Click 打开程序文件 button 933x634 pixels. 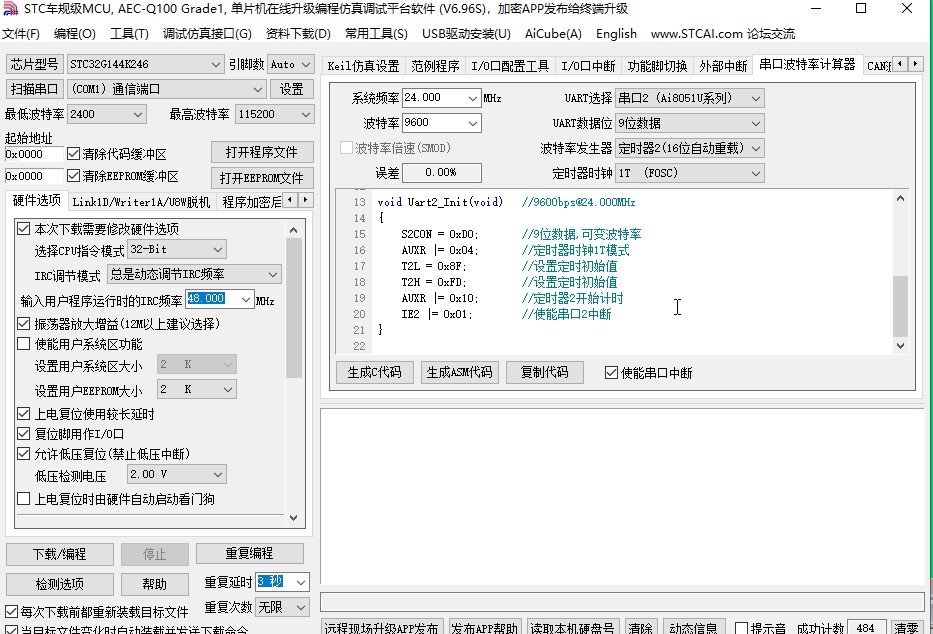click(x=262, y=152)
